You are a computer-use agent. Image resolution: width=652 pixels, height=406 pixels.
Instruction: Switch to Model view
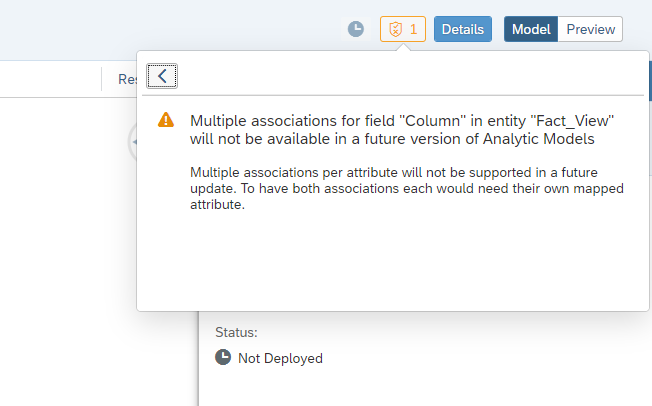pyautogui.click(x=531, y=29)
